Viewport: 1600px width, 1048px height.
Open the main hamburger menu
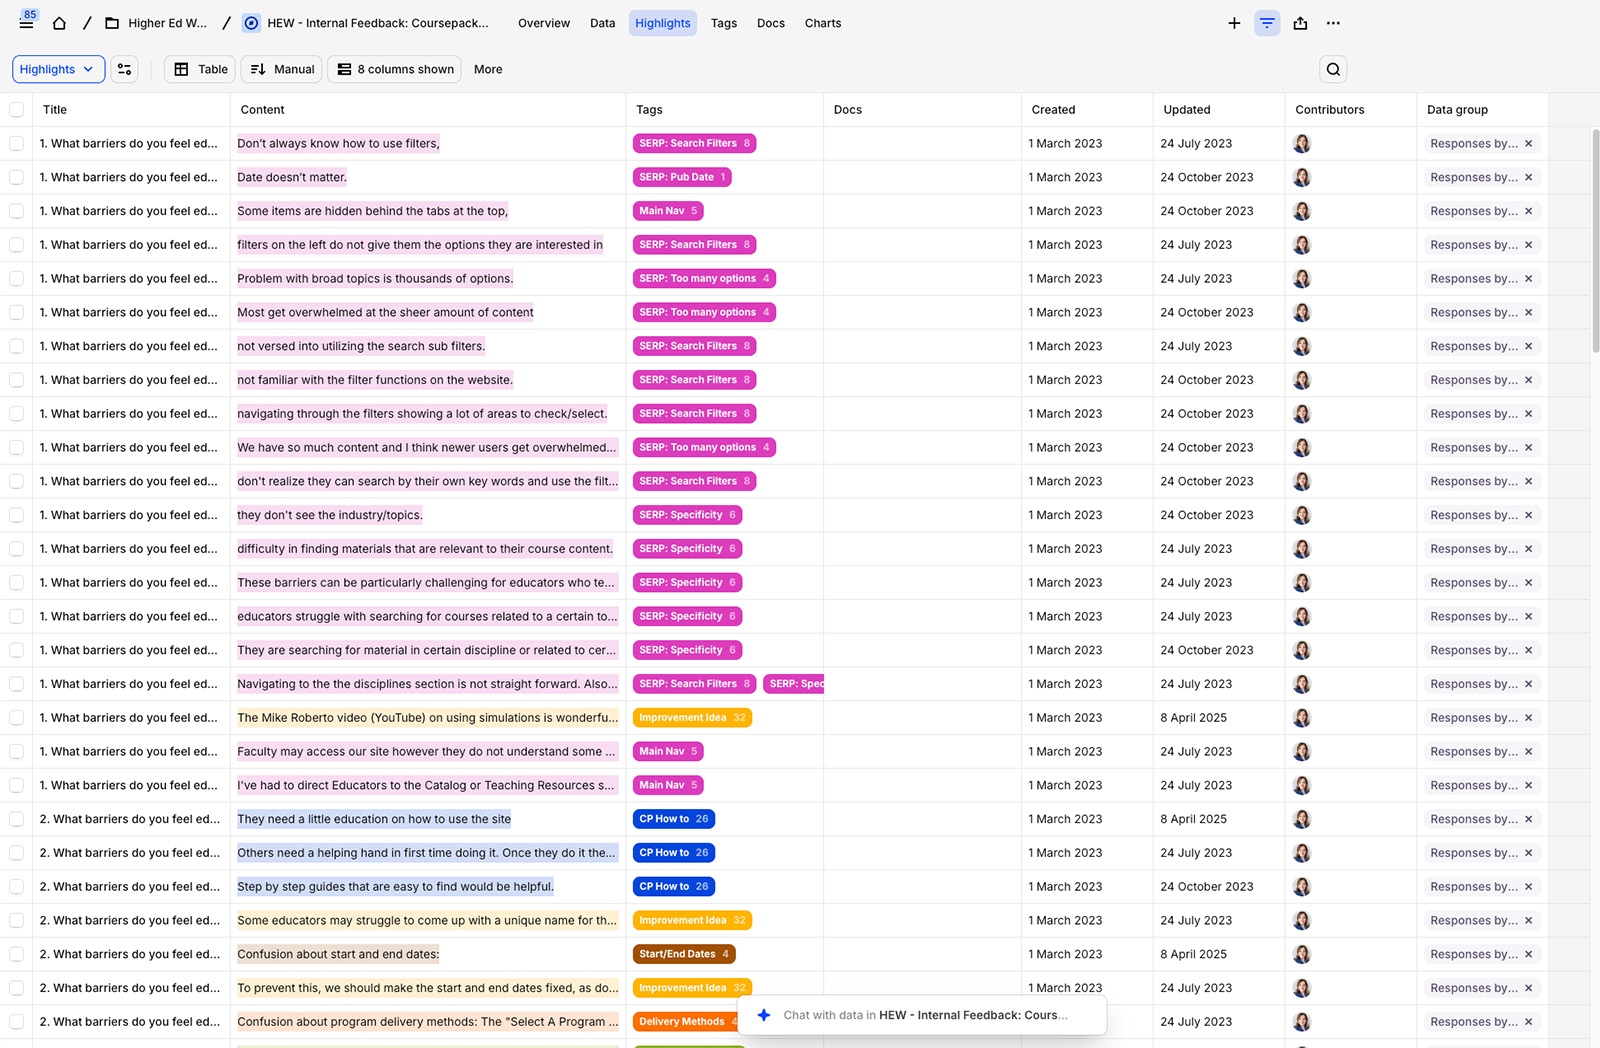pos(27,23)
